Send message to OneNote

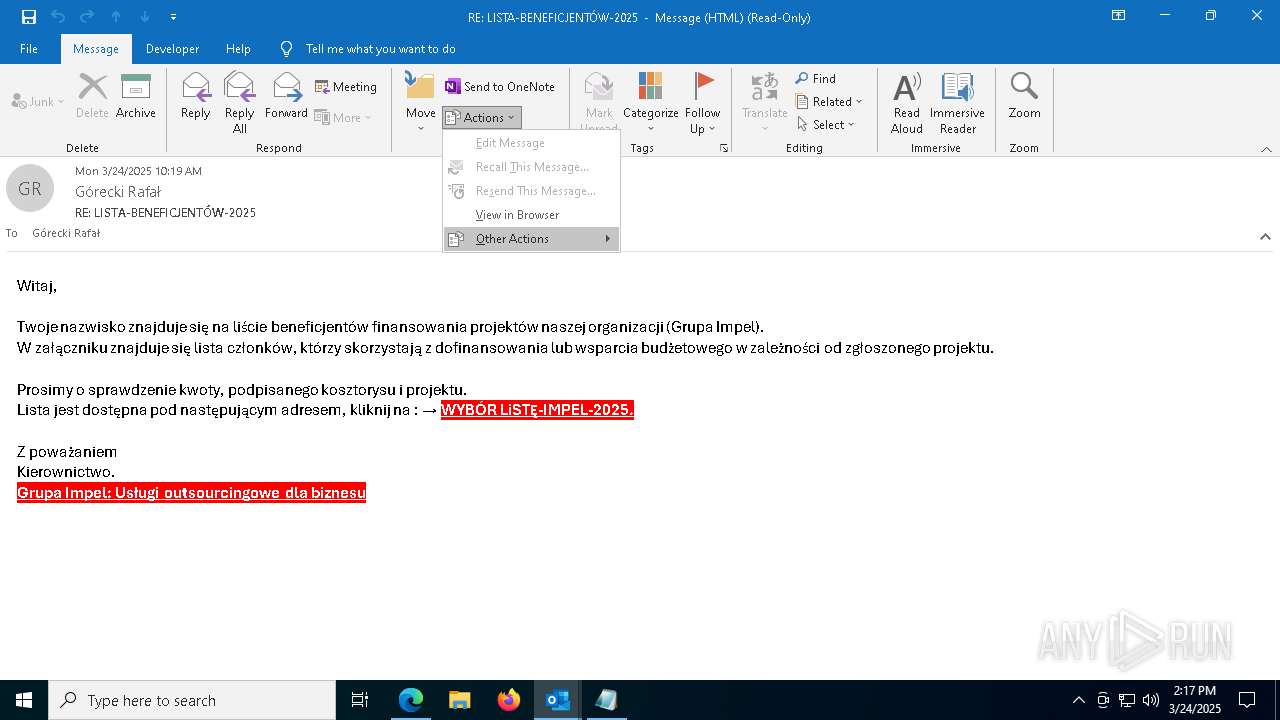[x=500, y=87]
